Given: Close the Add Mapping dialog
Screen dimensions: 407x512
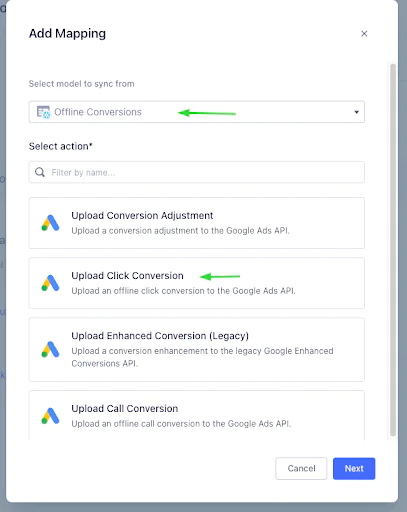Looking at the screenshot, I should [364, 34].
